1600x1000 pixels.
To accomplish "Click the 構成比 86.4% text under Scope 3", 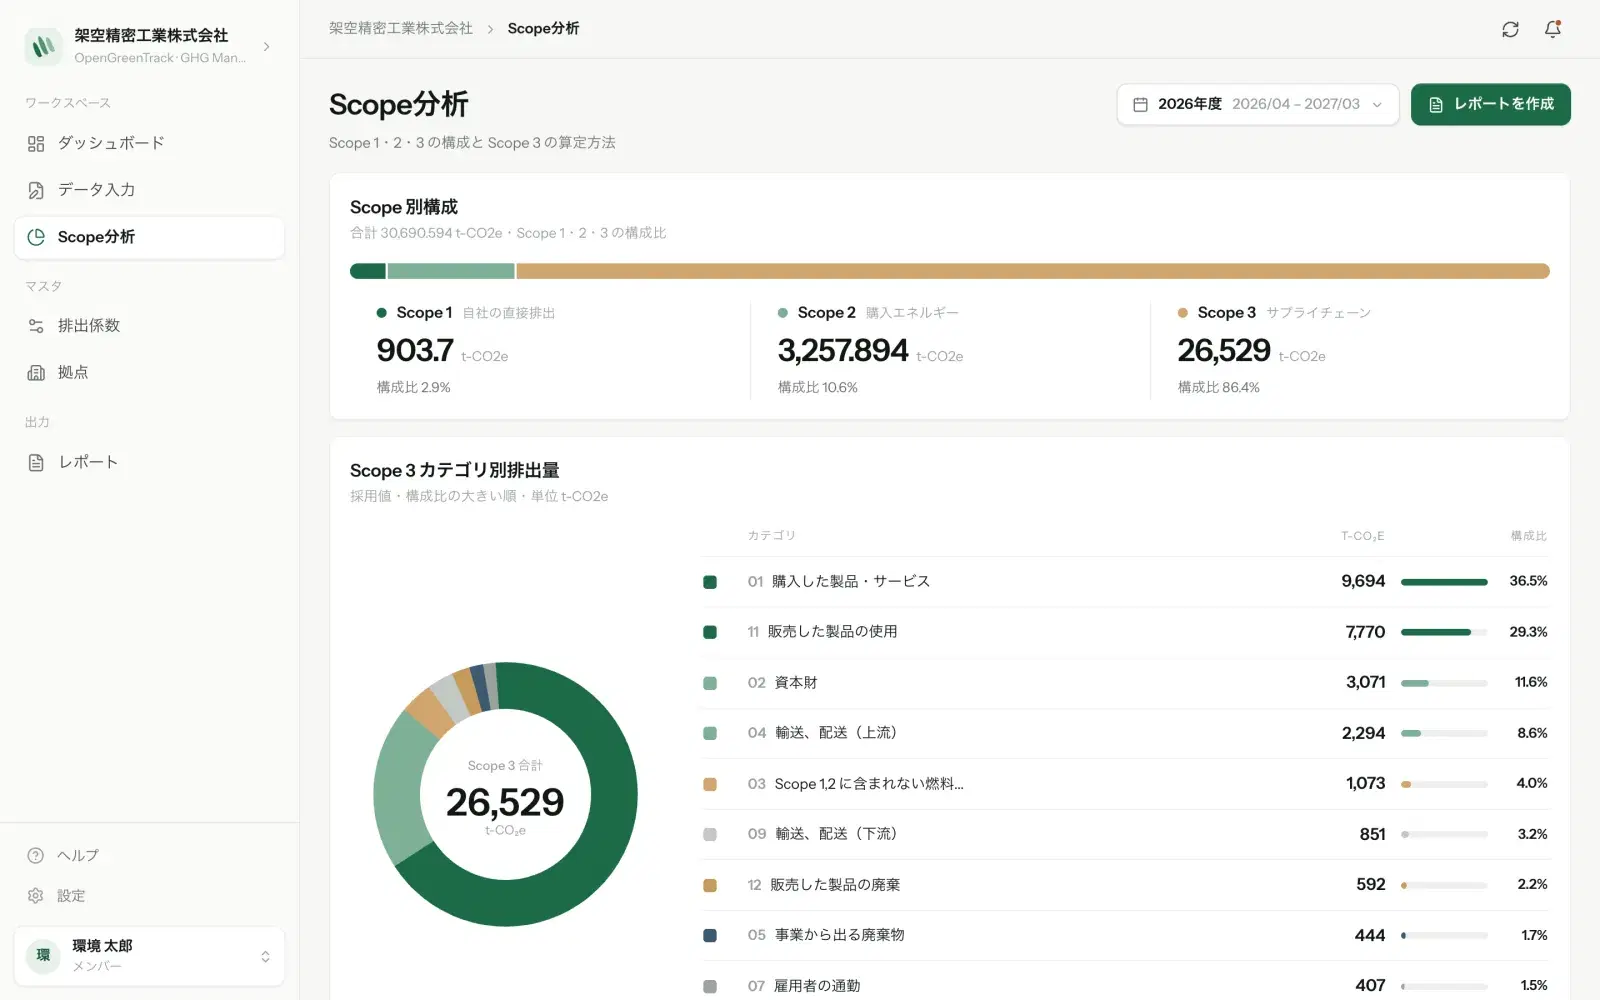I will tap(1218, 387).
